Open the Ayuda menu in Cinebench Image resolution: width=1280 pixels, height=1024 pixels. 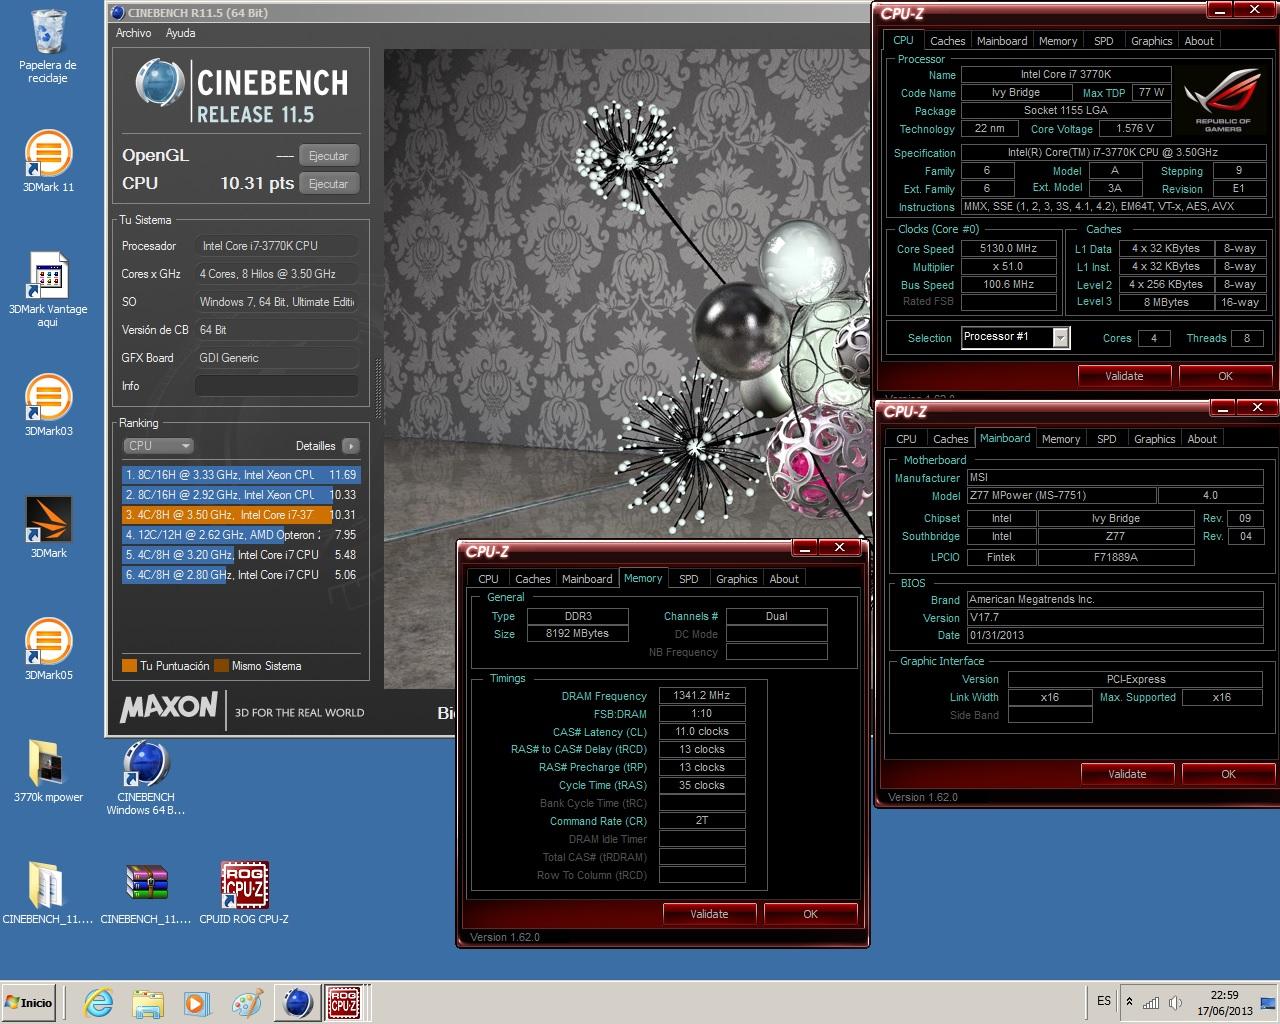[x=180, y=33]
